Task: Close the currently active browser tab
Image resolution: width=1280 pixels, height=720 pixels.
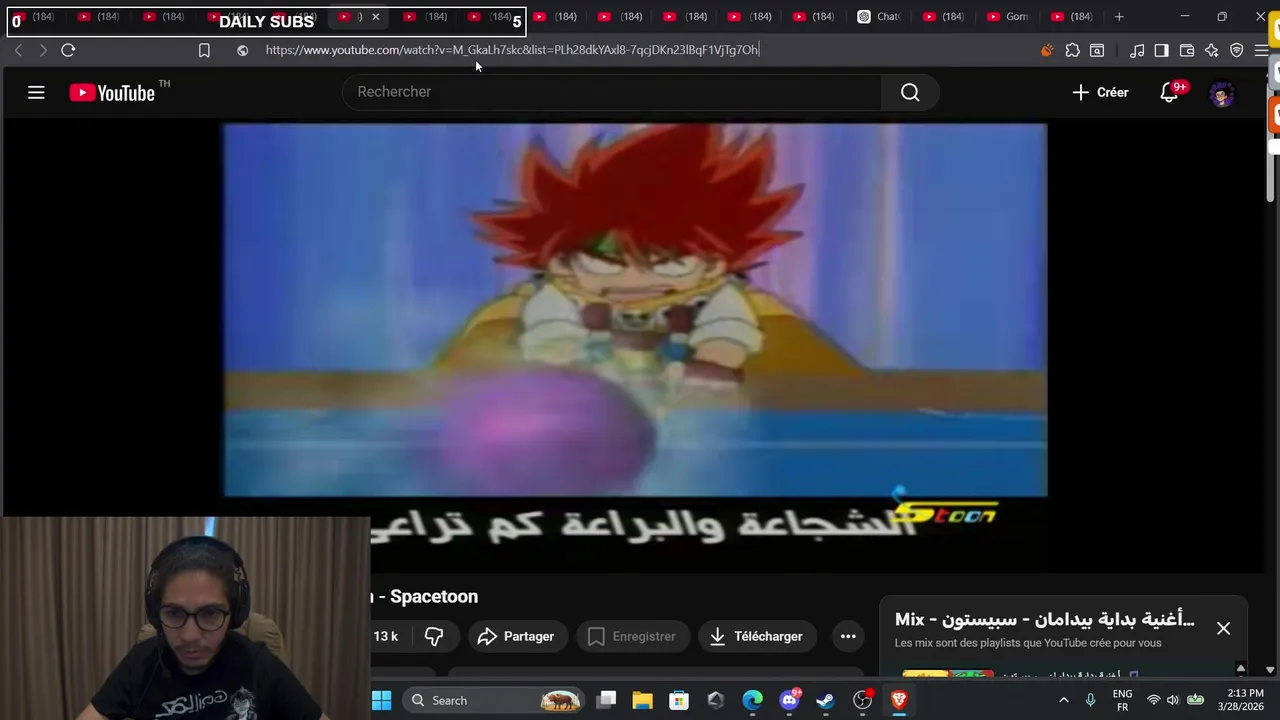Action: click(x=376, y=16)
